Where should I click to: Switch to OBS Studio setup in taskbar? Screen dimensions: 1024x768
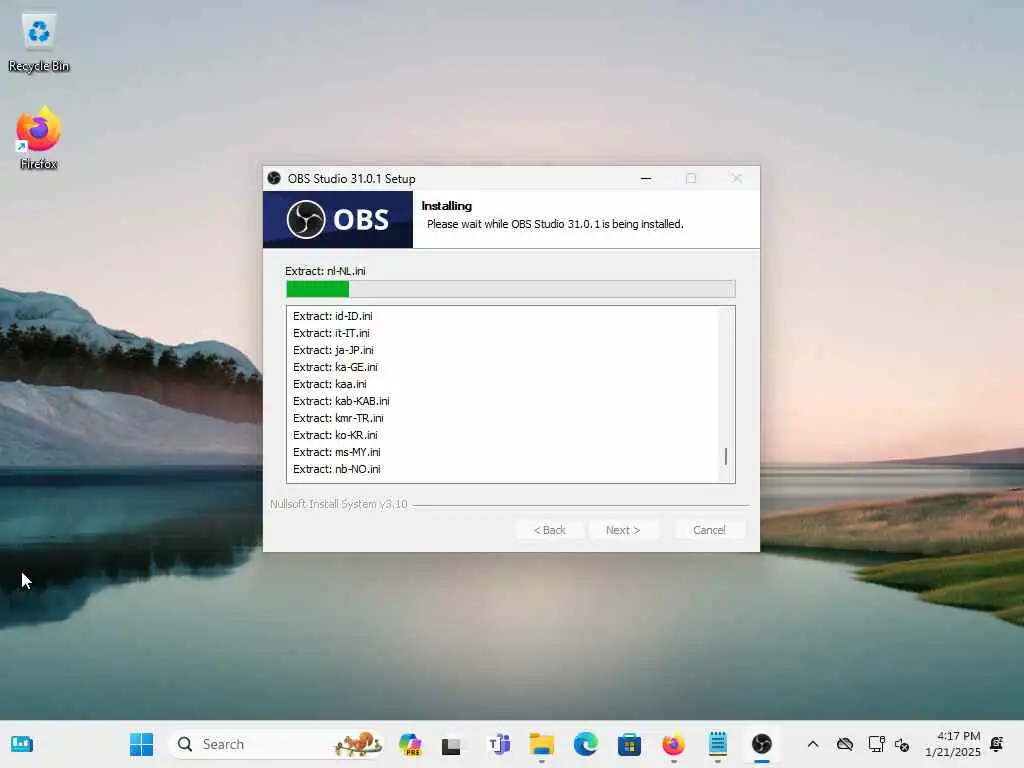point(761,744)
